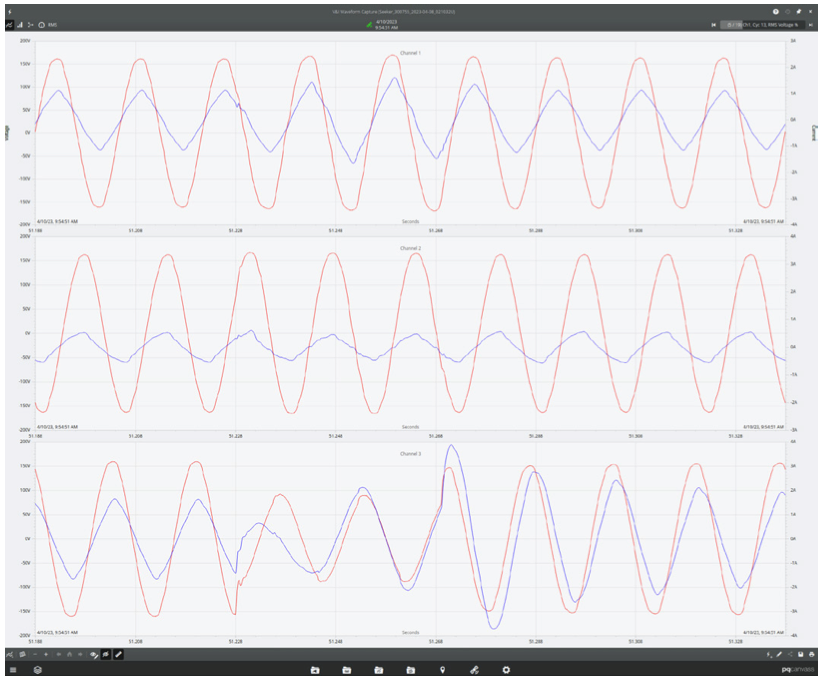Open settings with the gear icon
The width and height of the screenshot is (821, 680).
point(506,670)
